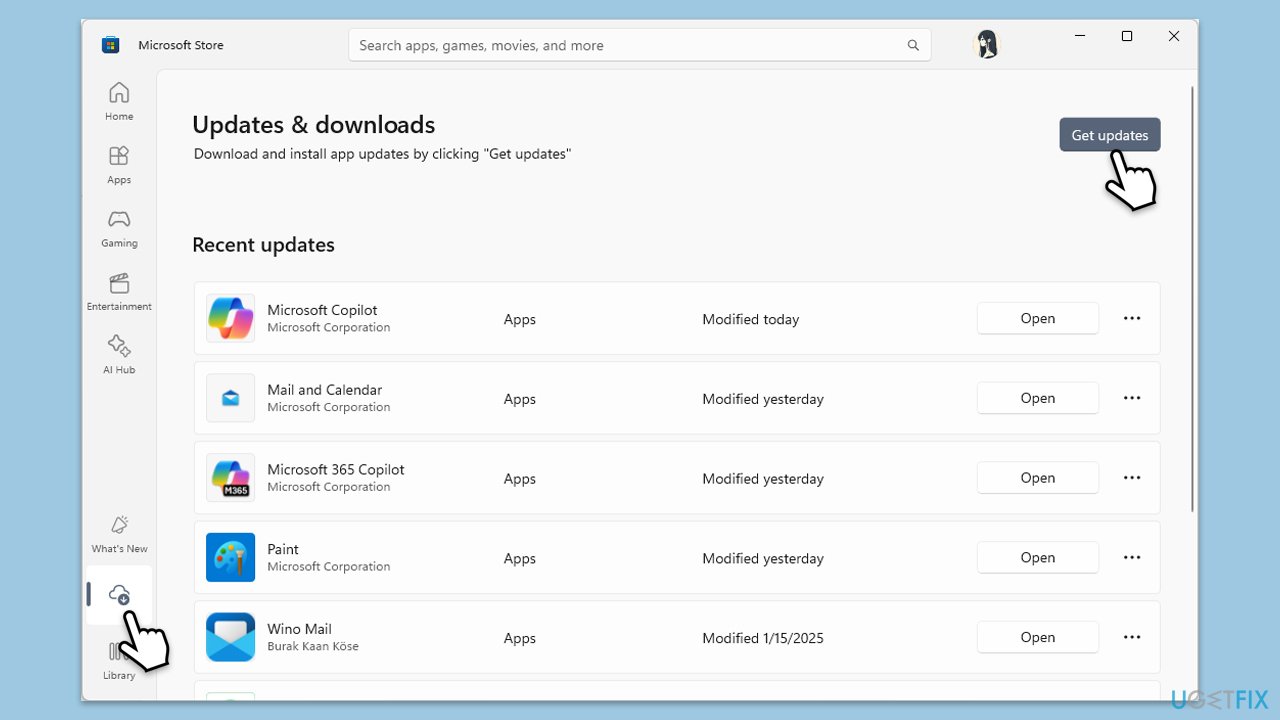Click the Wino Mail app icon
The width and height of the screenshot is (1280, 720).
coord(230,637)
